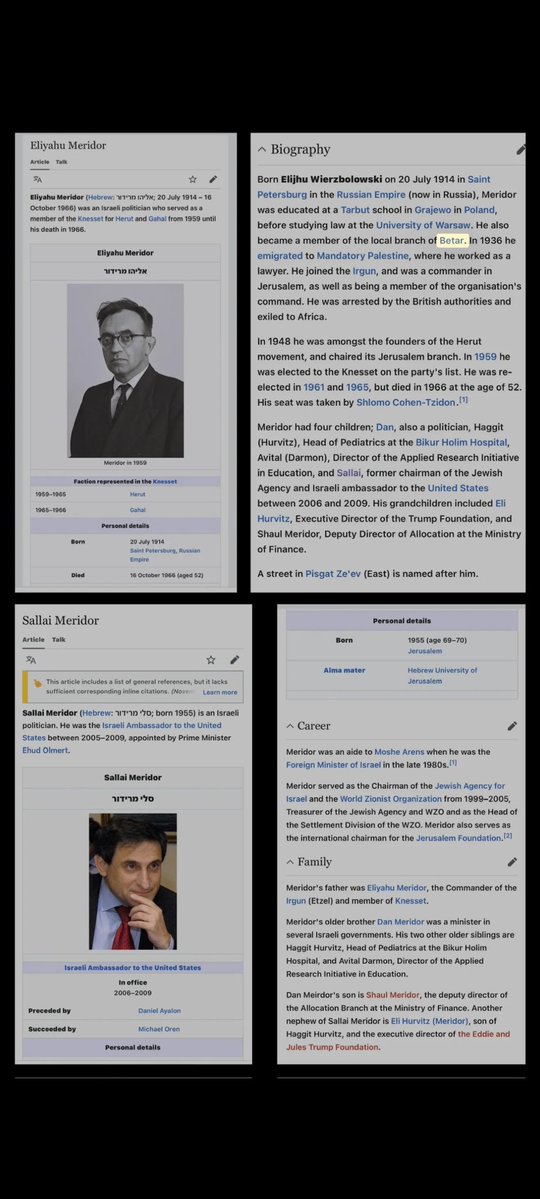Edit the Career section via pencil icon
The image size is (540, 1199).
click(x=512, y=726)
